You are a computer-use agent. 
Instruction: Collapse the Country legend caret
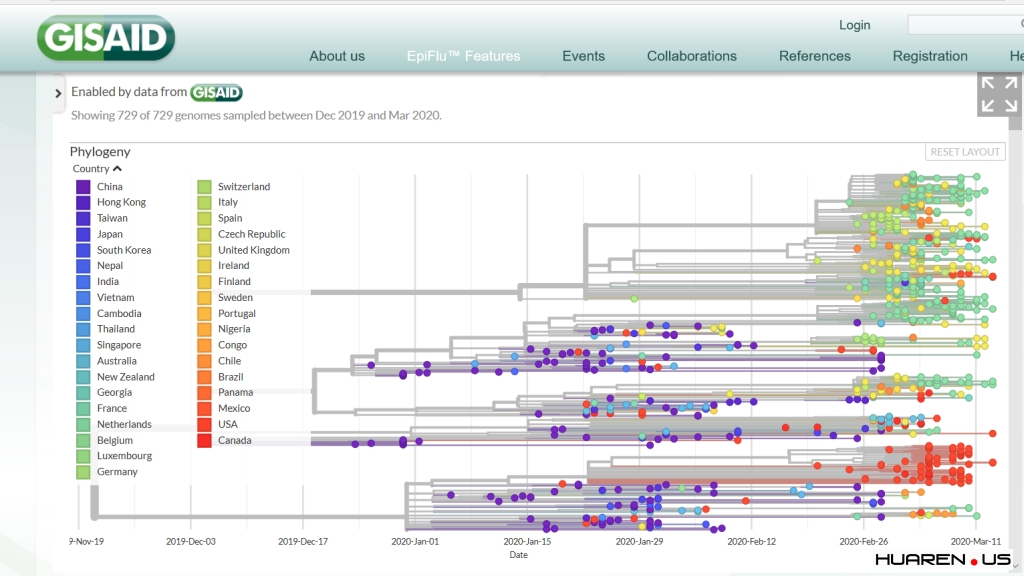117,169
